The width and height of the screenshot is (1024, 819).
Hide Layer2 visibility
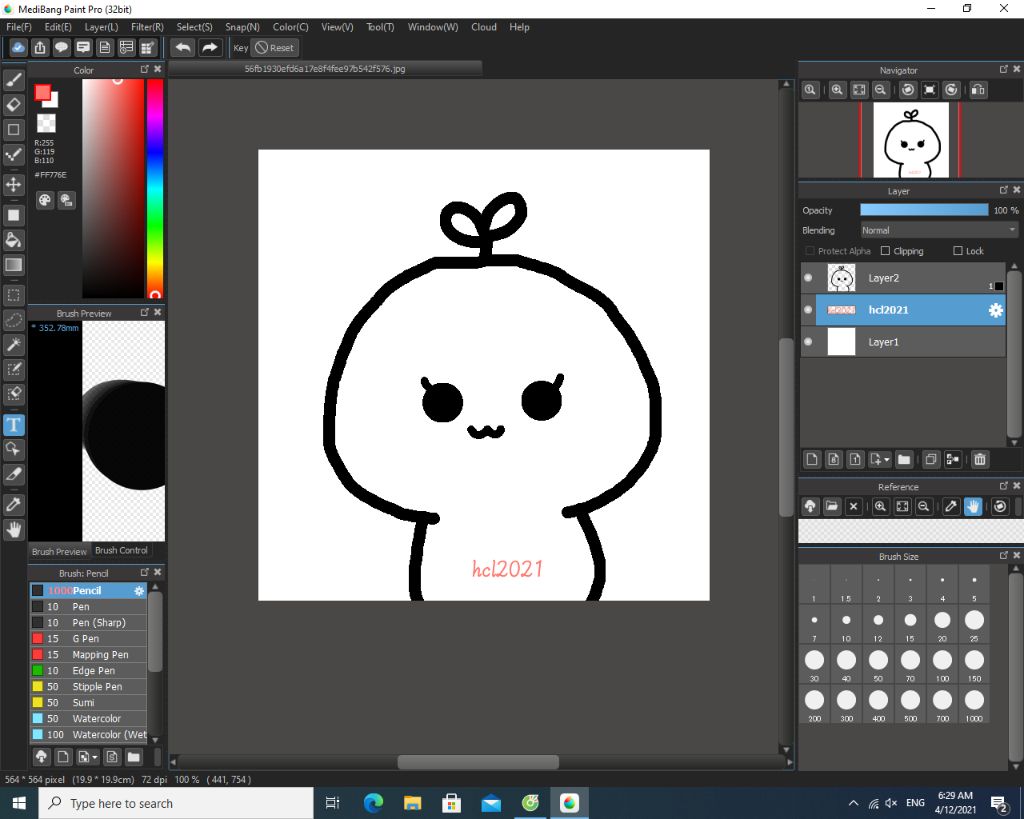[x=808, y=278]
